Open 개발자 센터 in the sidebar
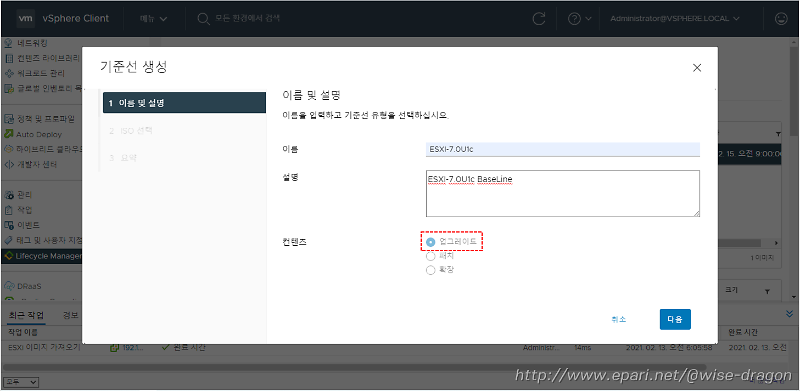 tap(37, 164)
